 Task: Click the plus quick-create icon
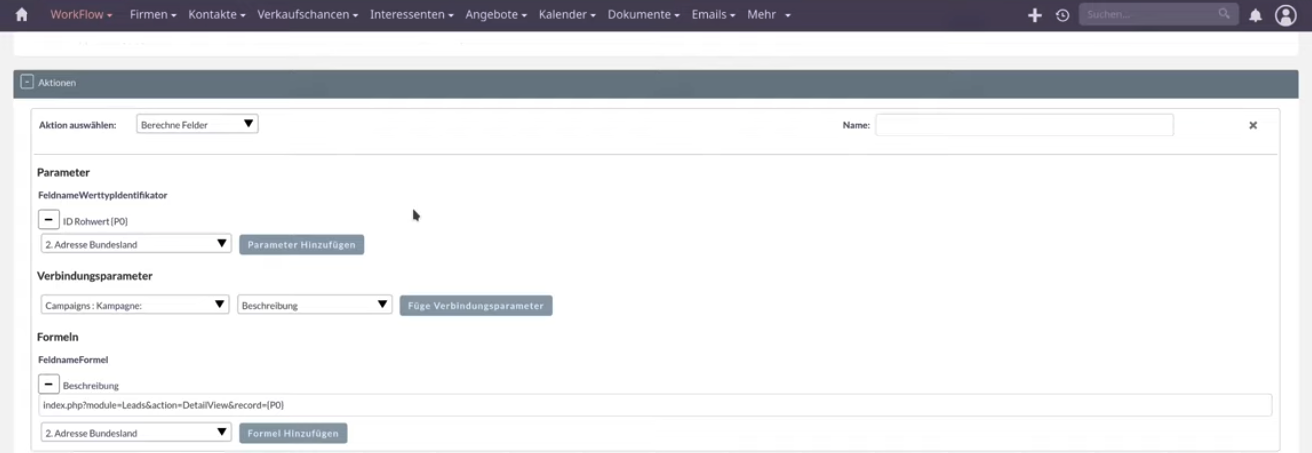tap(1035, 15)
